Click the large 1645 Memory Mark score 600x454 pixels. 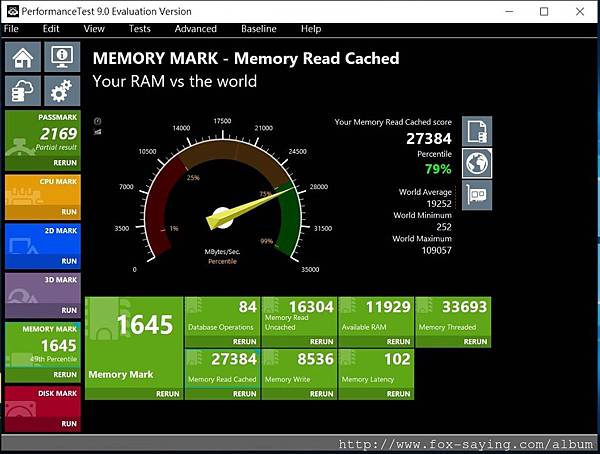145,325
